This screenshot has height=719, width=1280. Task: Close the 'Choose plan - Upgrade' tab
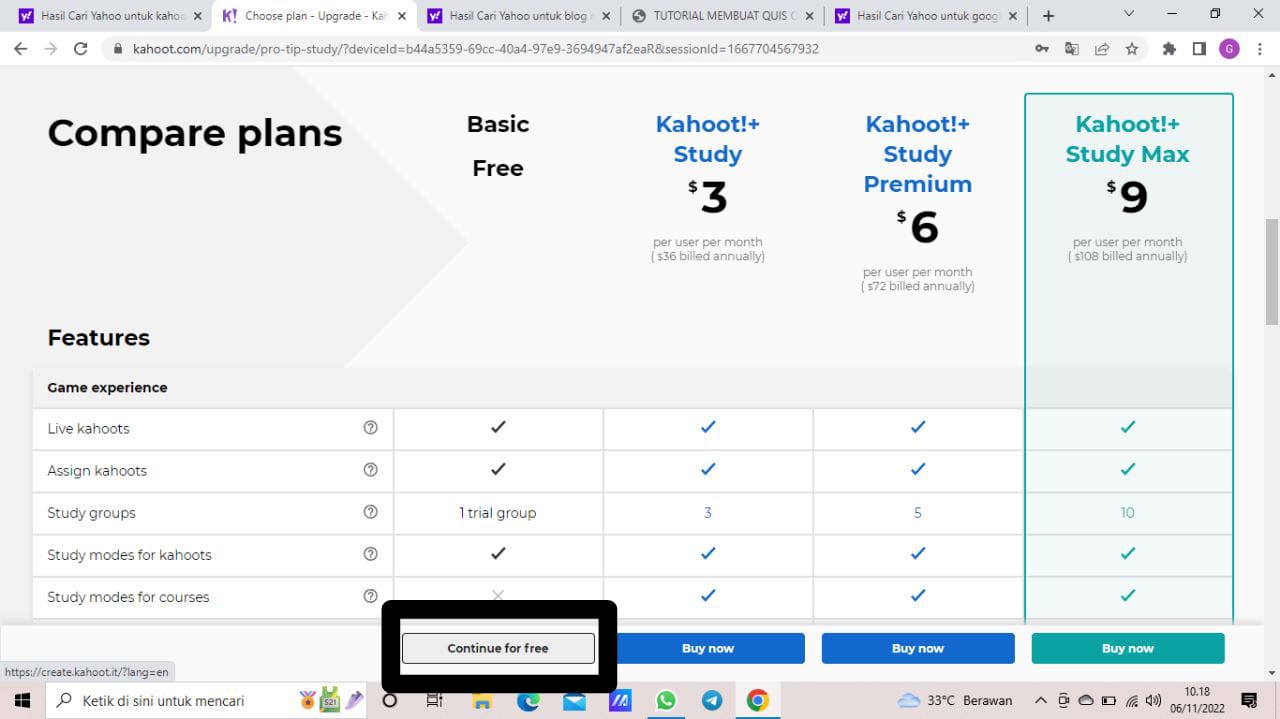click(402, 16)
